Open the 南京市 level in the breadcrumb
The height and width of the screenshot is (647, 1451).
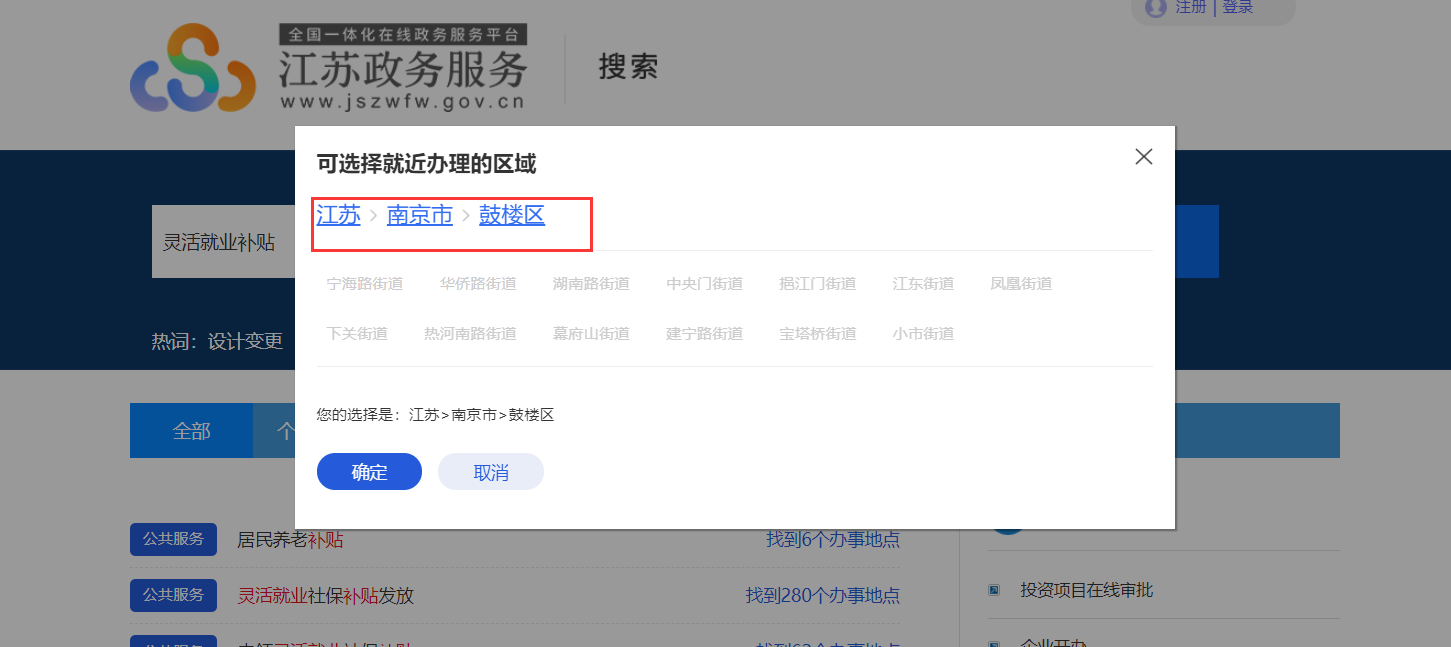pyautogui.click(x=420, y=215)
